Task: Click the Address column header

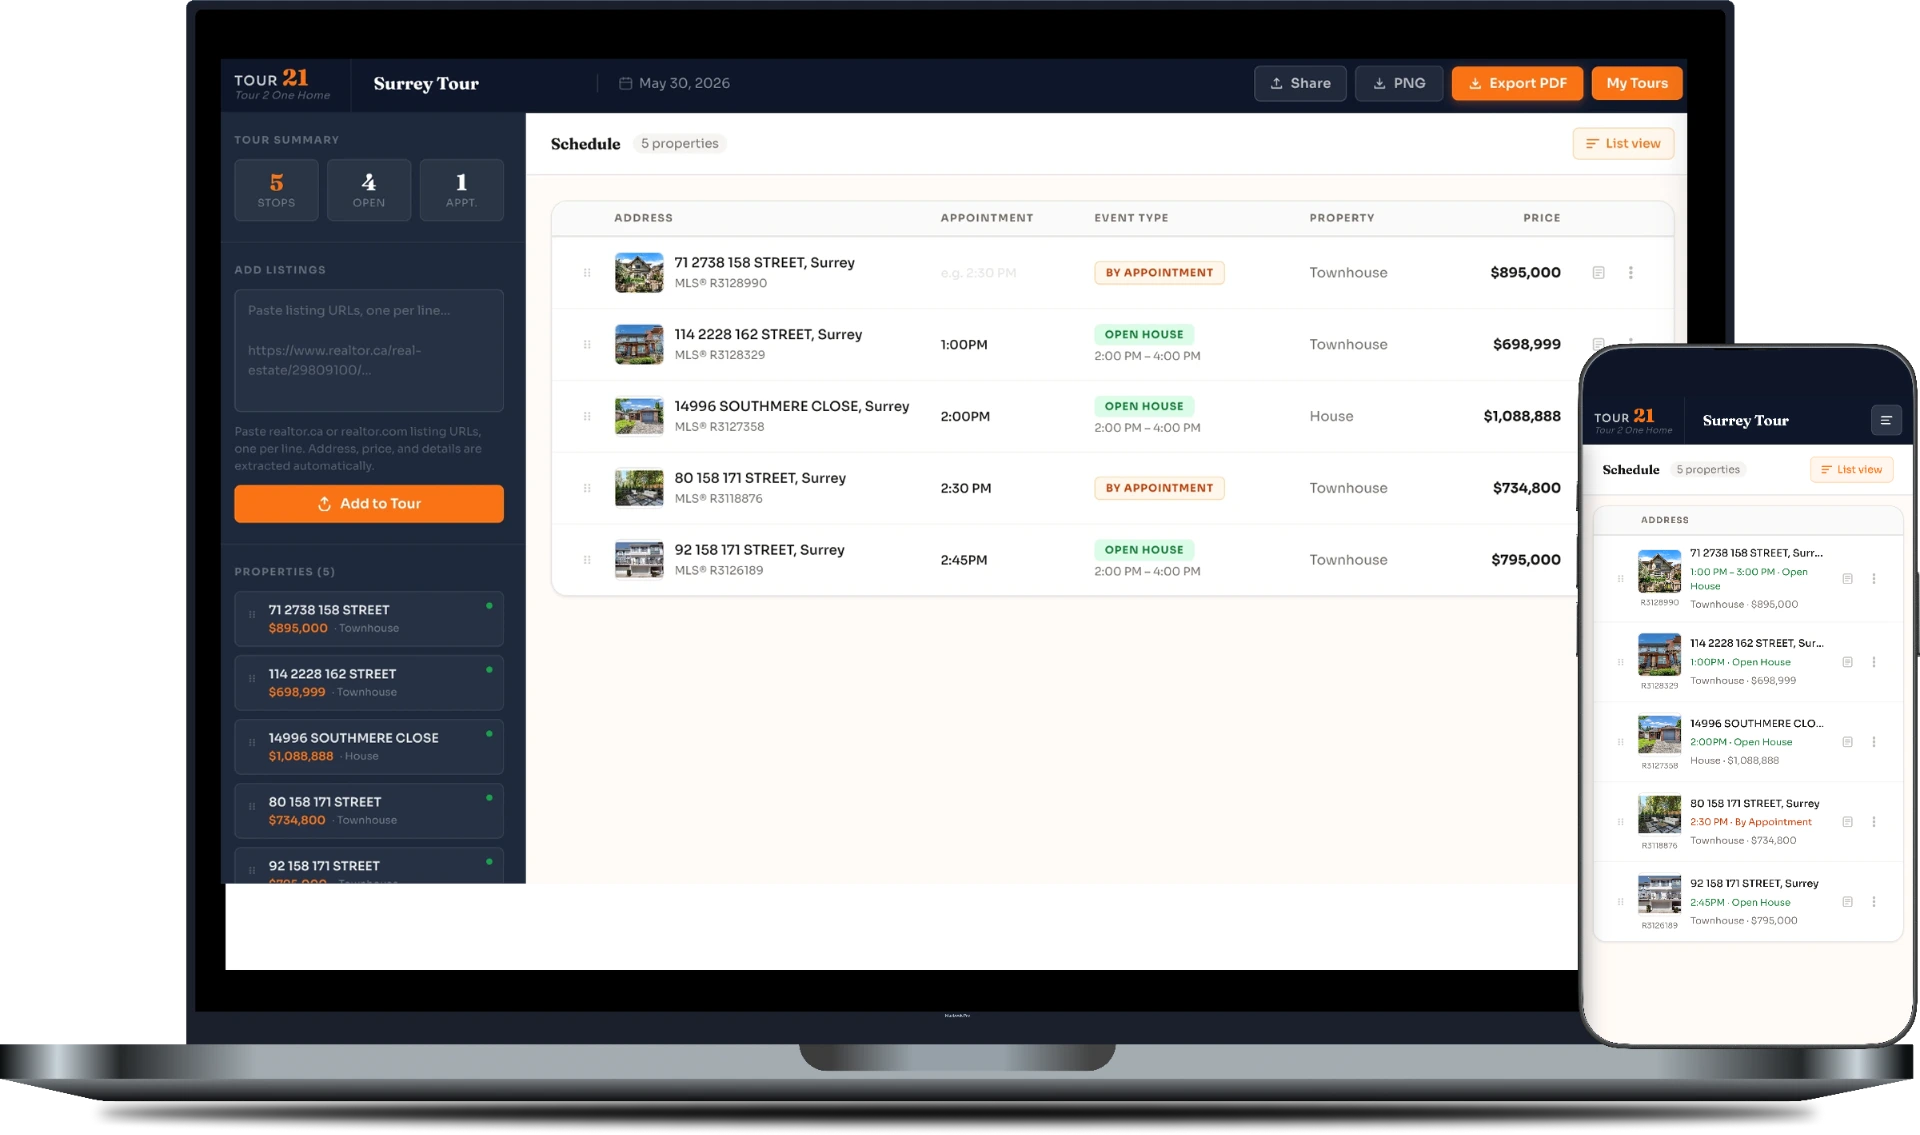Action: [x=643, y=218]
